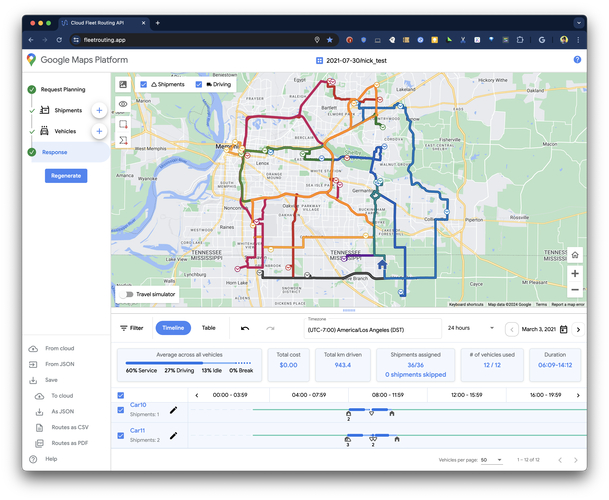Click the Car10 timeline route bar
Viewport: 609px width, 500px height.
tap(369, 409)
